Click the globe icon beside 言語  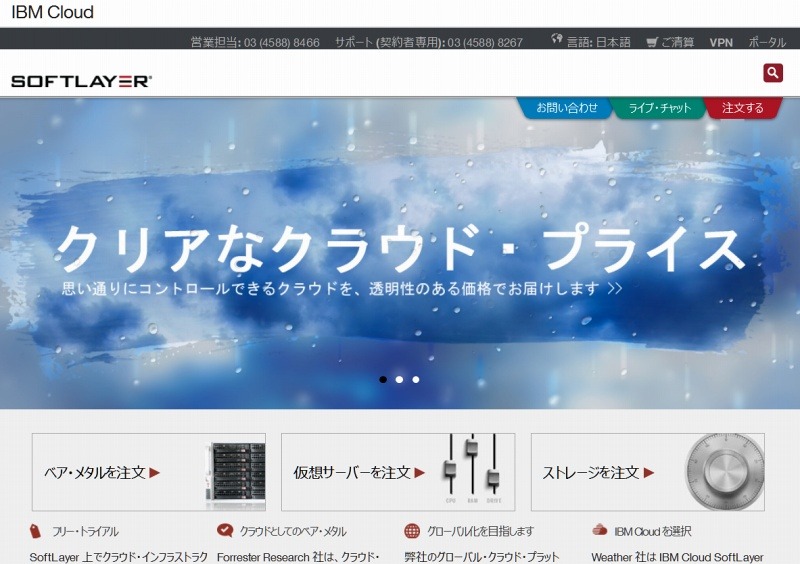click(557, 39)
